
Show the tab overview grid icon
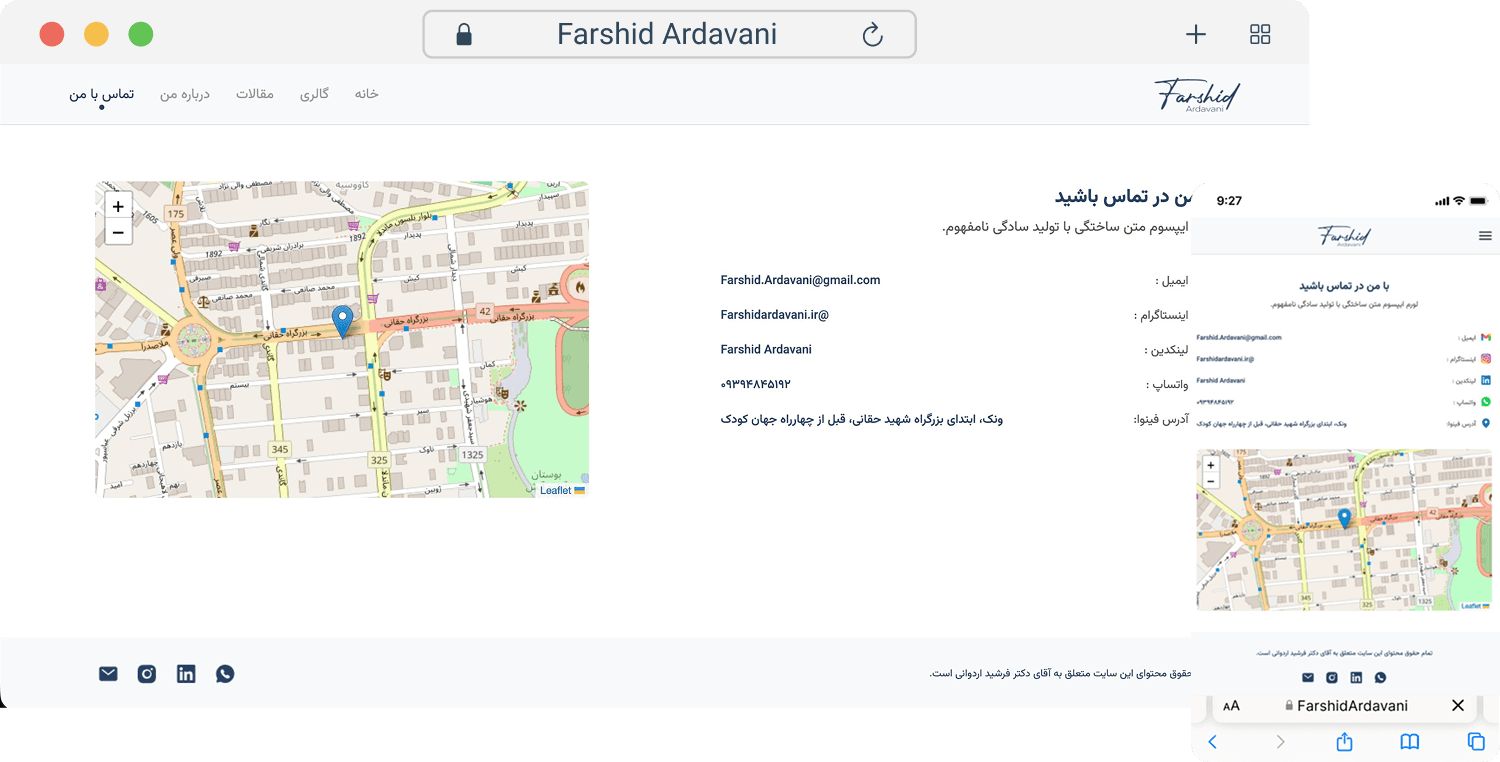1260,35
